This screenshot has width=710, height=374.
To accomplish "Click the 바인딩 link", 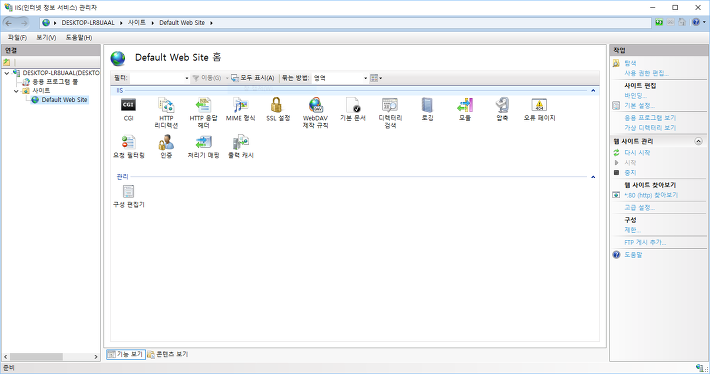I will [635, 96].
